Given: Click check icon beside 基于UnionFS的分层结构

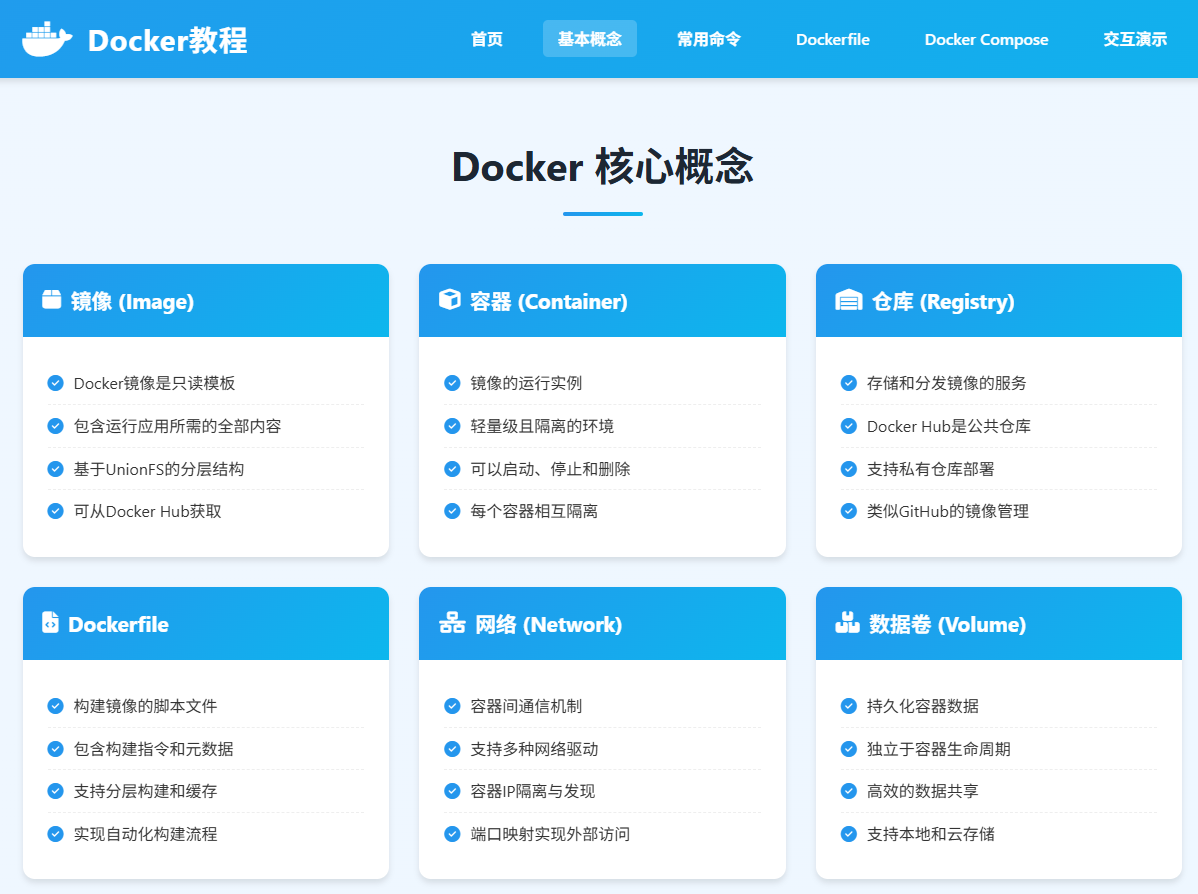Looking at the screenshot, I should pyautogui.click(x=56, y=468).
